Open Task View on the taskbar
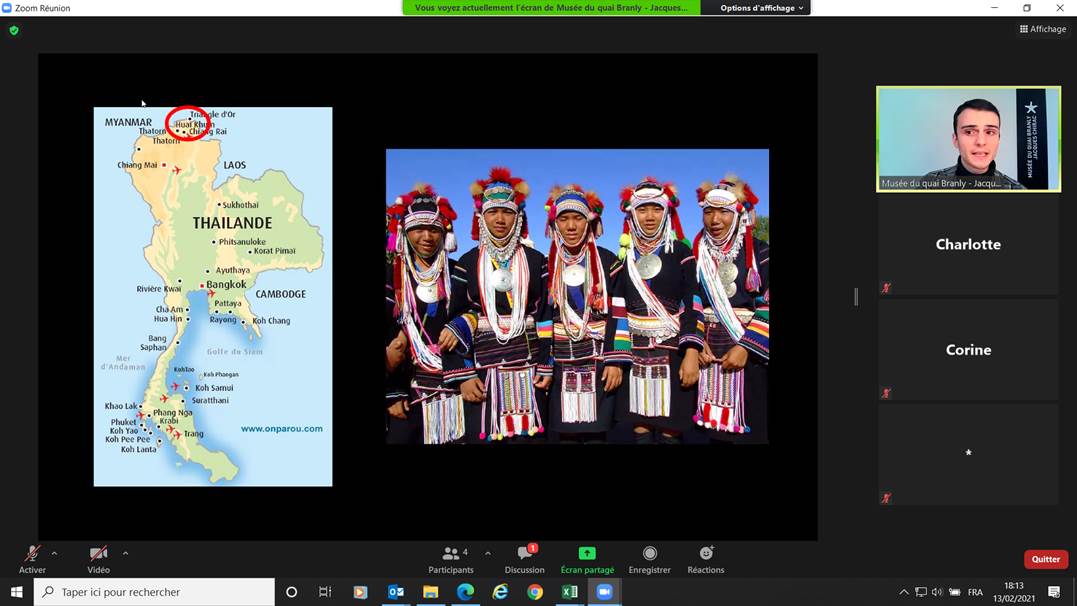The height and width of the screenshot is (606, 1077). (x=325, y=592)
